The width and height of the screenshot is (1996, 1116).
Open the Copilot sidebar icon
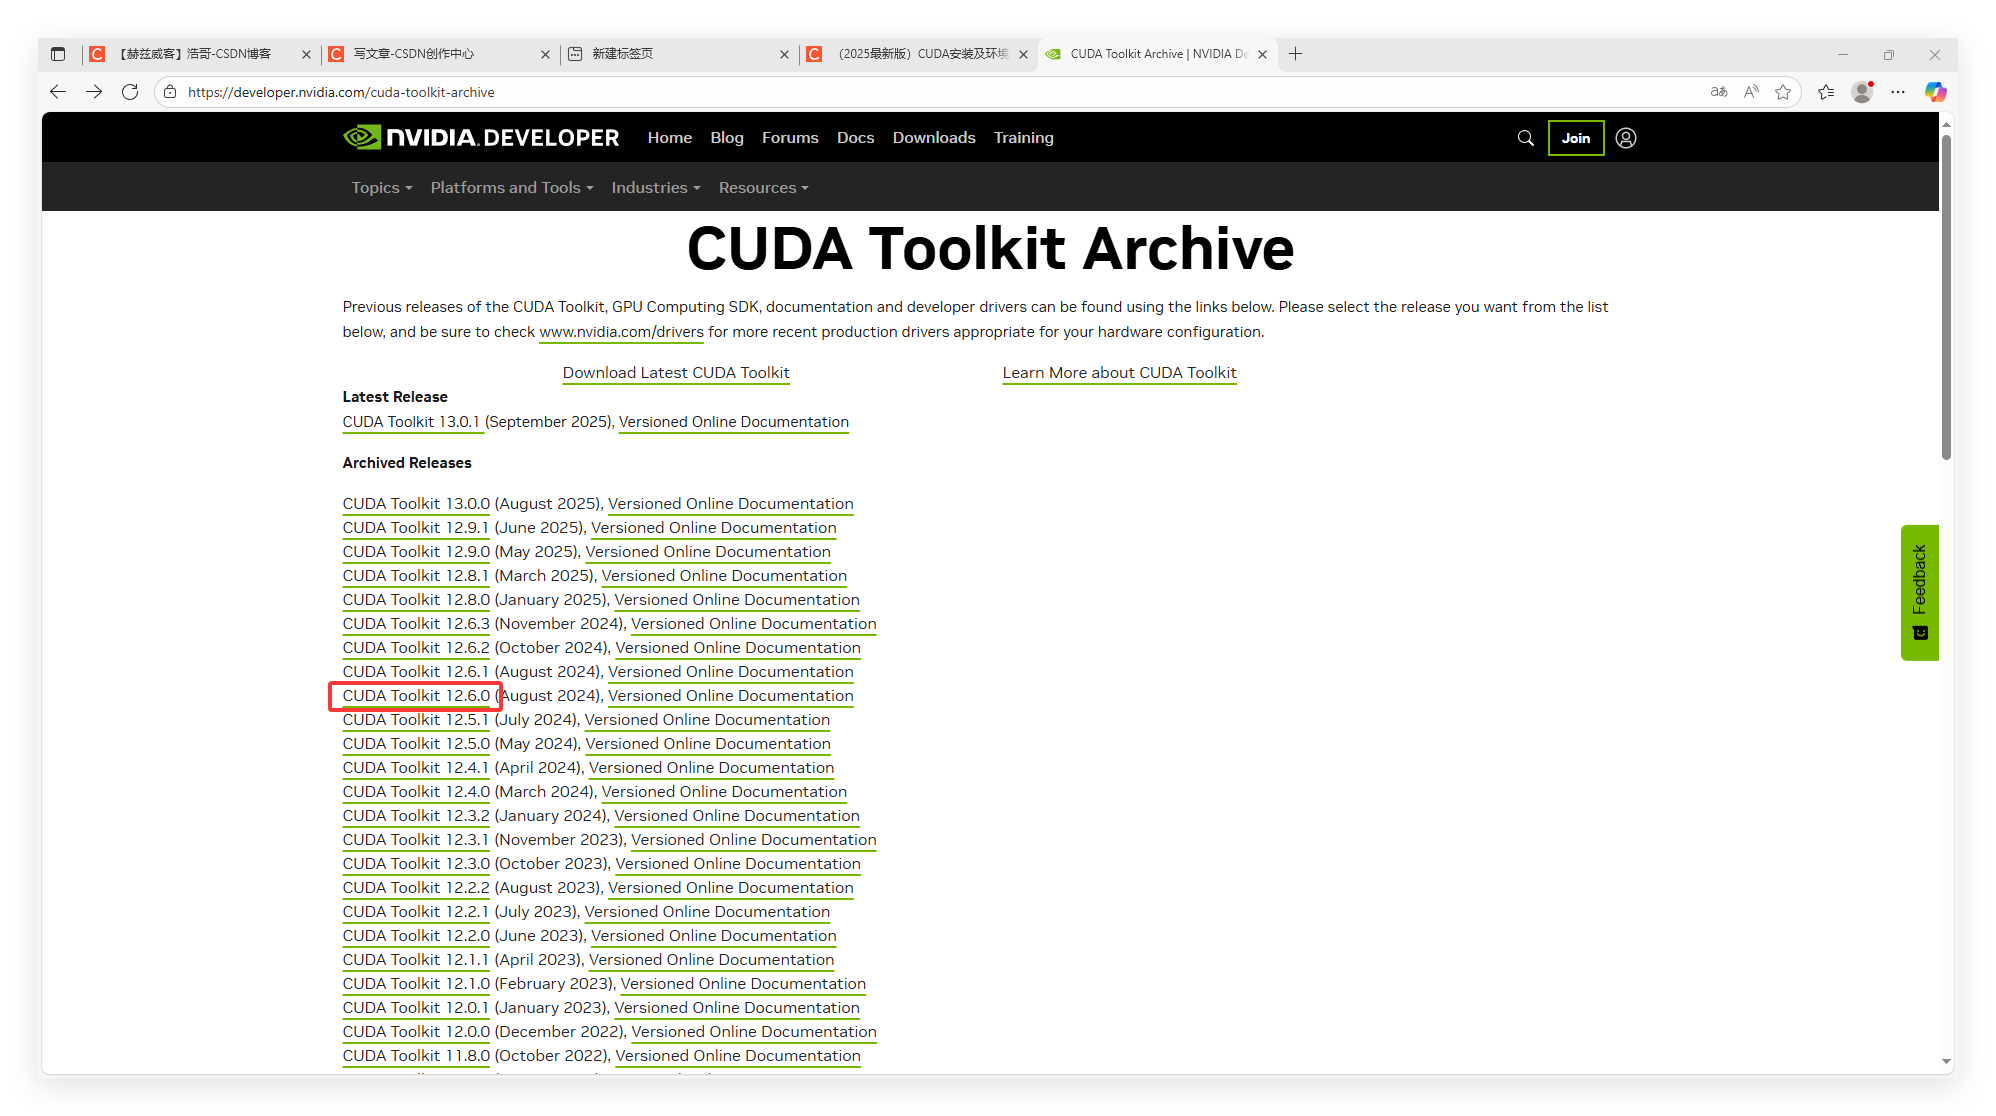[1935, 92]
